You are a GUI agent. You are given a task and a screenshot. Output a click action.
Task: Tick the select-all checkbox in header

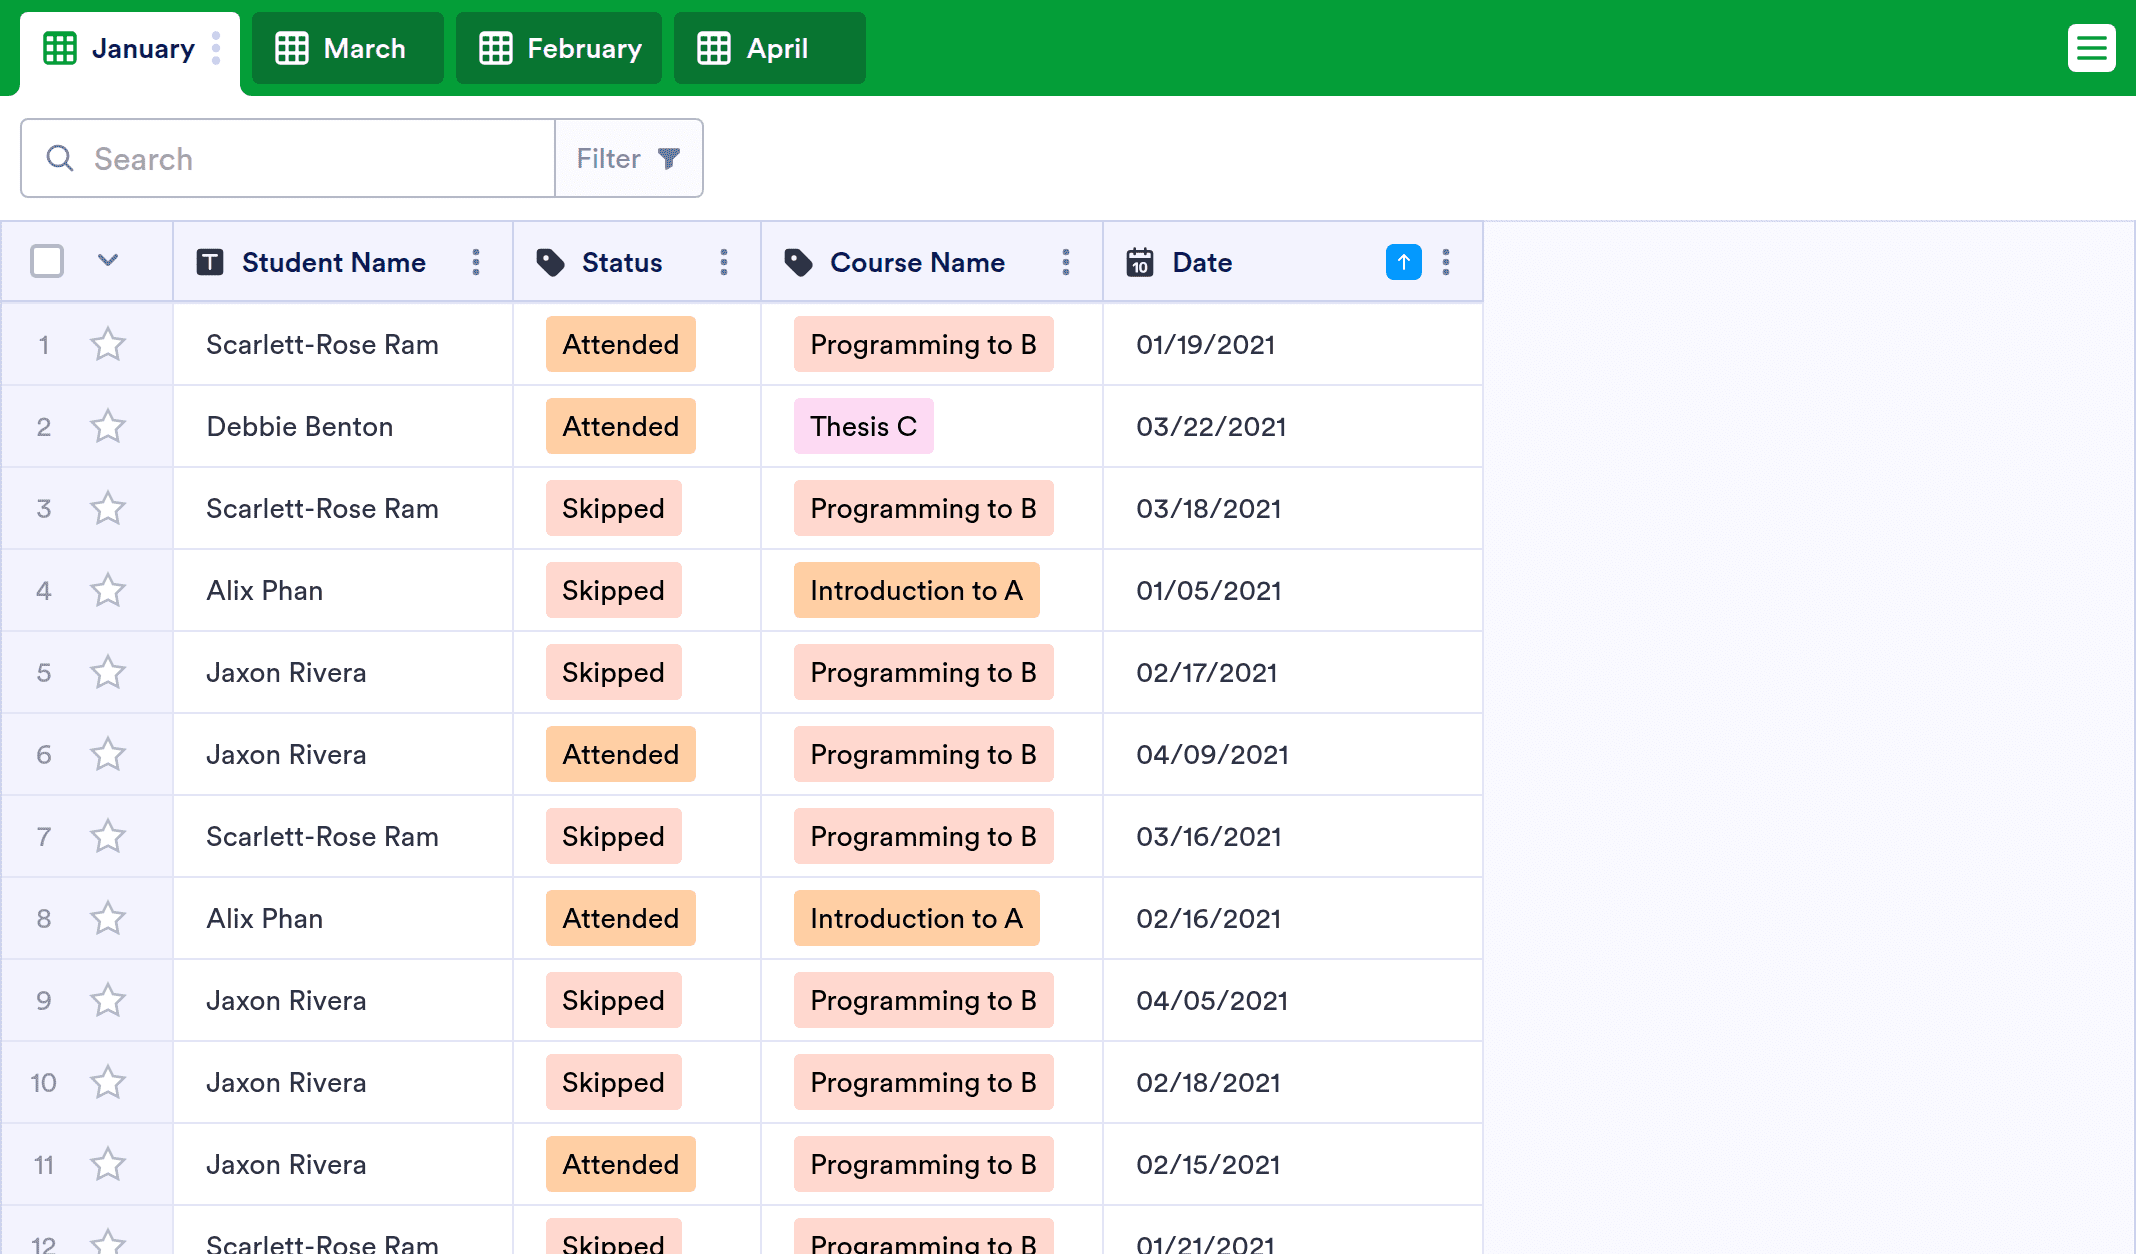(x=47, y=261)
